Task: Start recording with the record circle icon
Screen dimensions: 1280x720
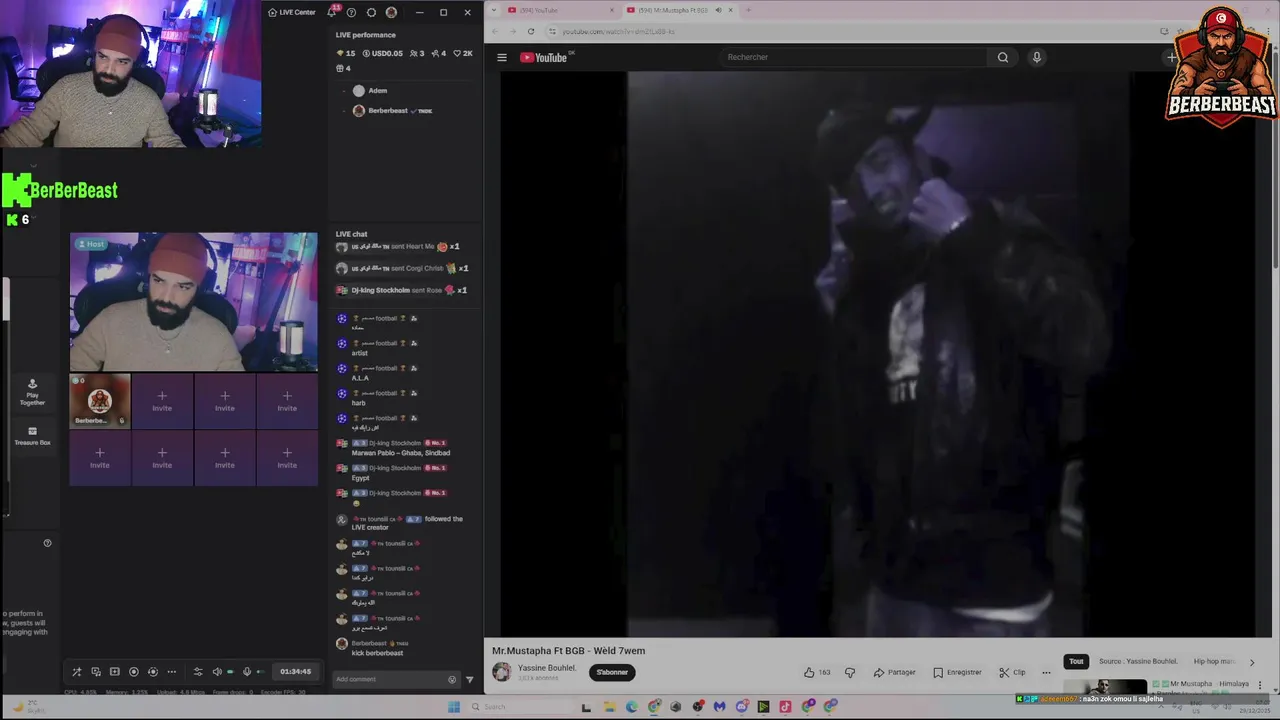Action: pyautogui.click(x=134, y=672)
